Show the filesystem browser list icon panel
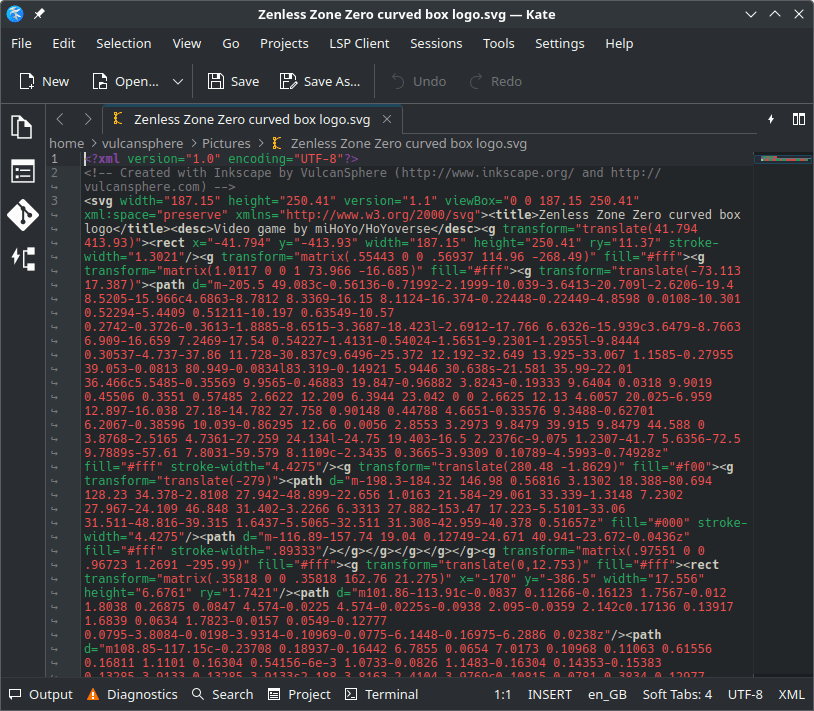This screenshot has height=711, width=814. click(x=21, y=171)
